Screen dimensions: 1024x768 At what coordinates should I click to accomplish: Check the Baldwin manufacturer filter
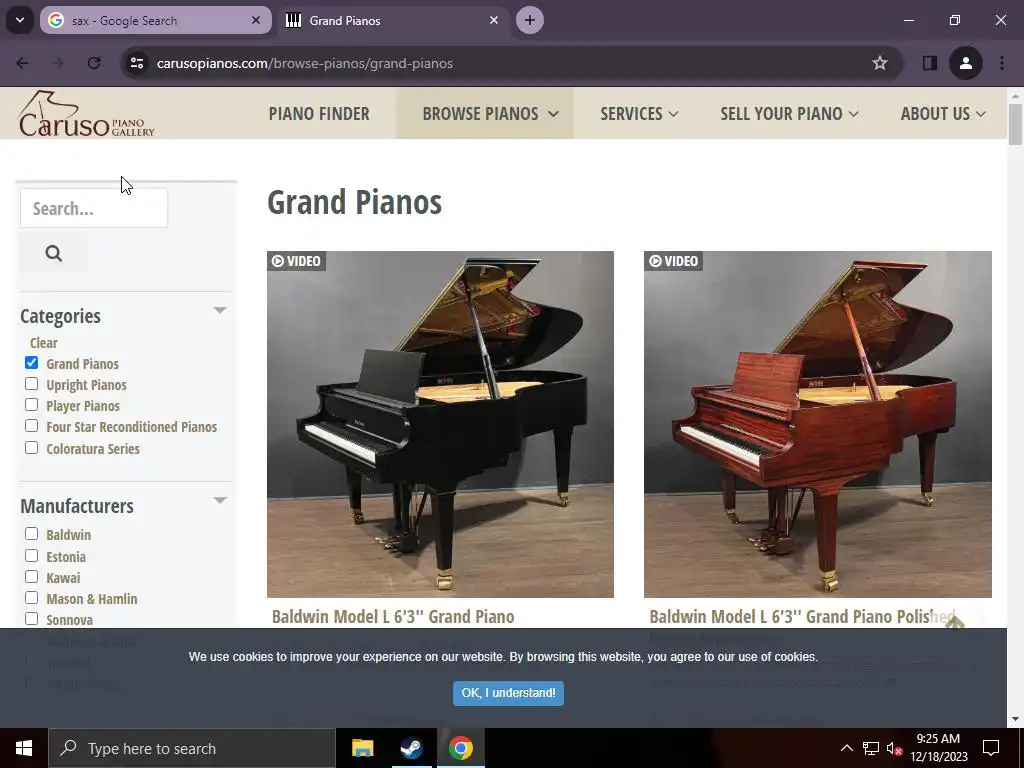(31, 534)
